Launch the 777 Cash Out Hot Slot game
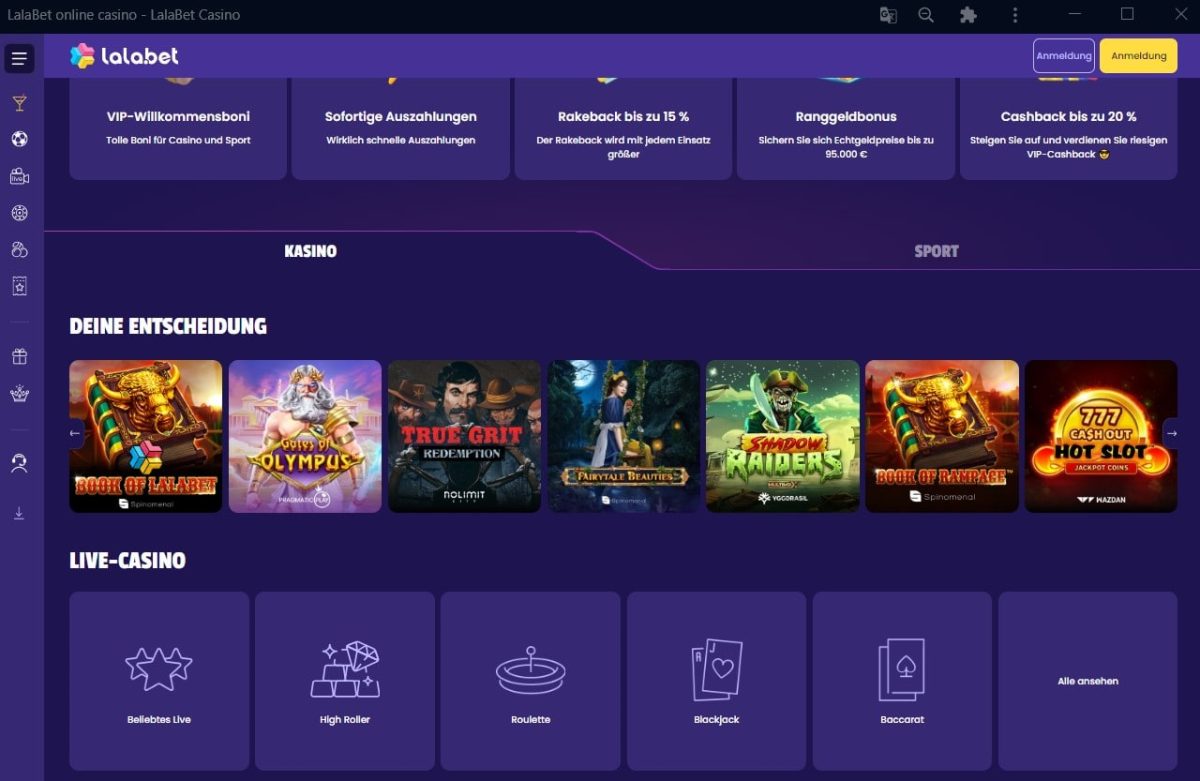 [x=1101, y=436]
